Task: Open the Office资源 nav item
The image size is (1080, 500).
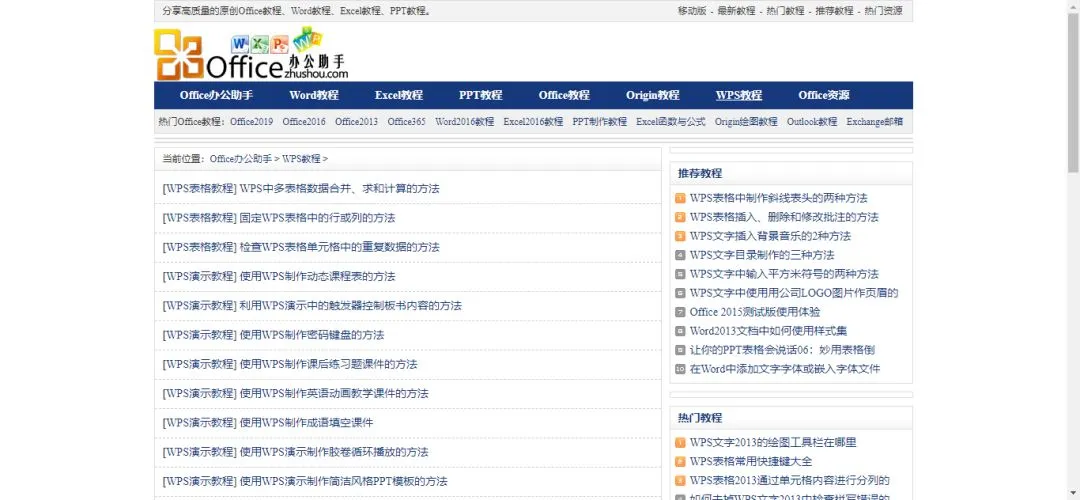Action: [x=824, y=96]
